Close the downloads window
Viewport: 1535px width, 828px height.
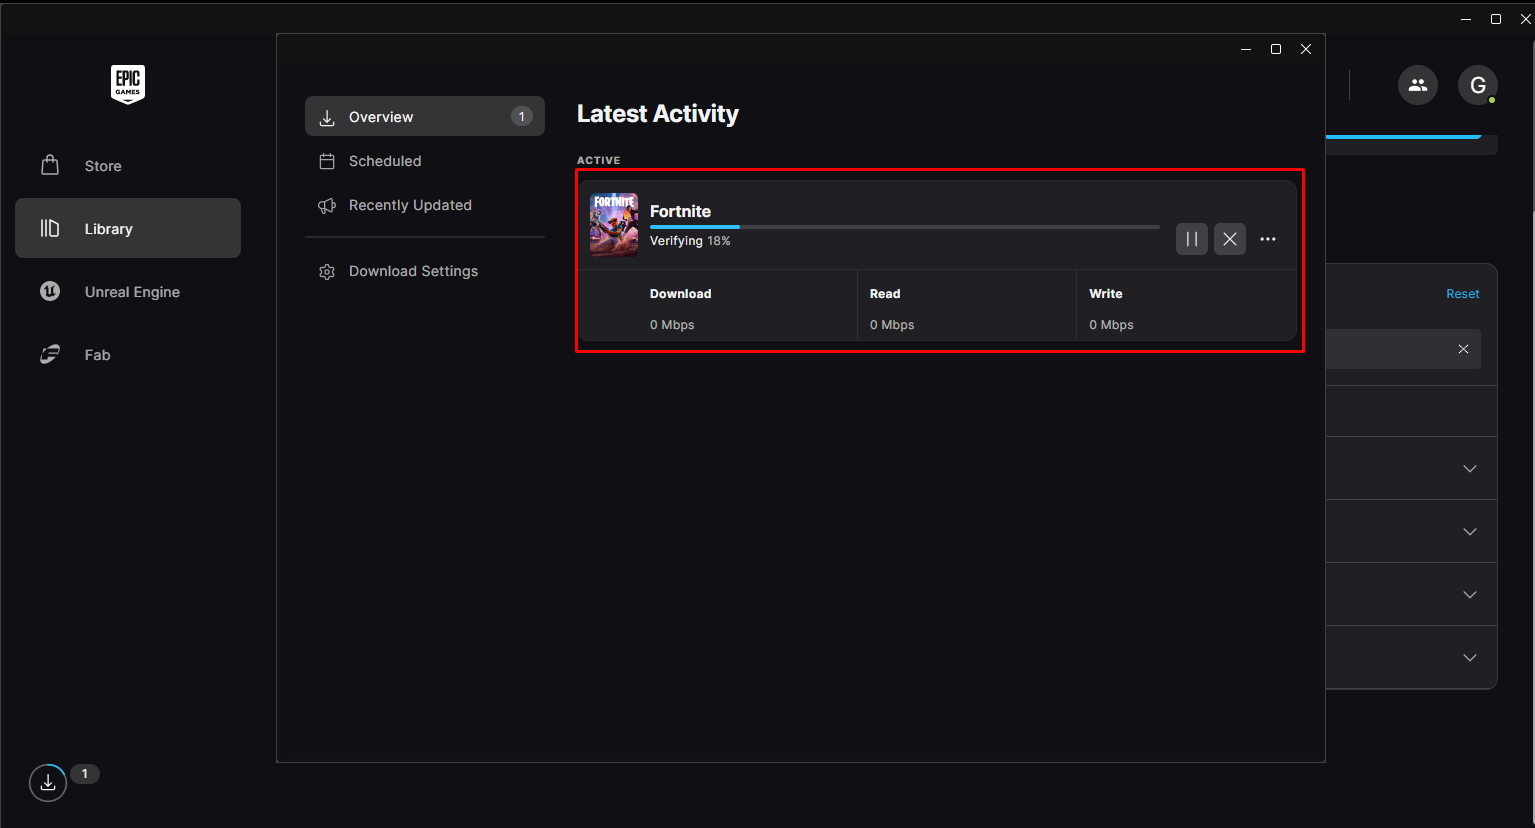pos(1306,49)
